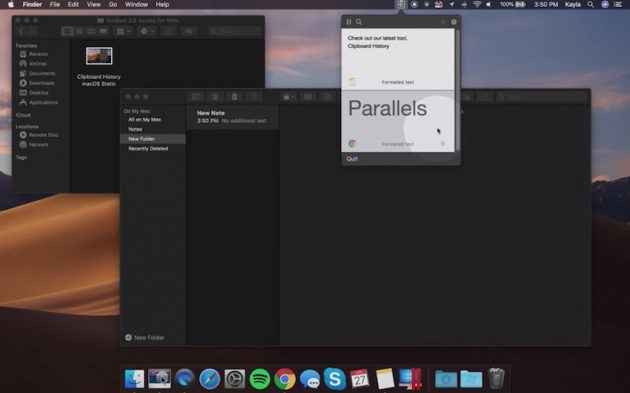Open Finder group-by dropdown
The image size is (630, 393).
coord(123,31)
